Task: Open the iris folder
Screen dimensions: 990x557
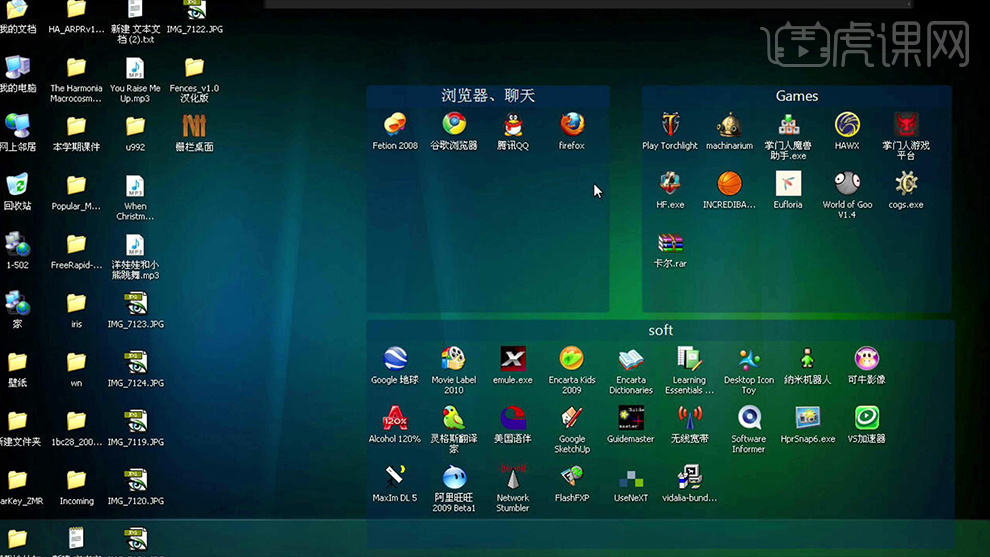Action: [76, 303]
